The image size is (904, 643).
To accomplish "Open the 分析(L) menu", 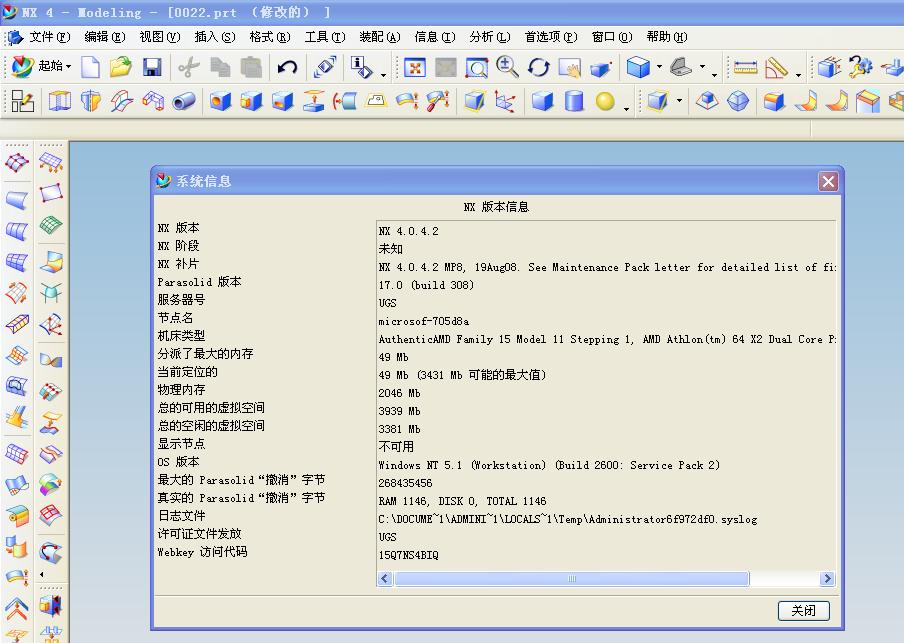I will coord(489,37).
